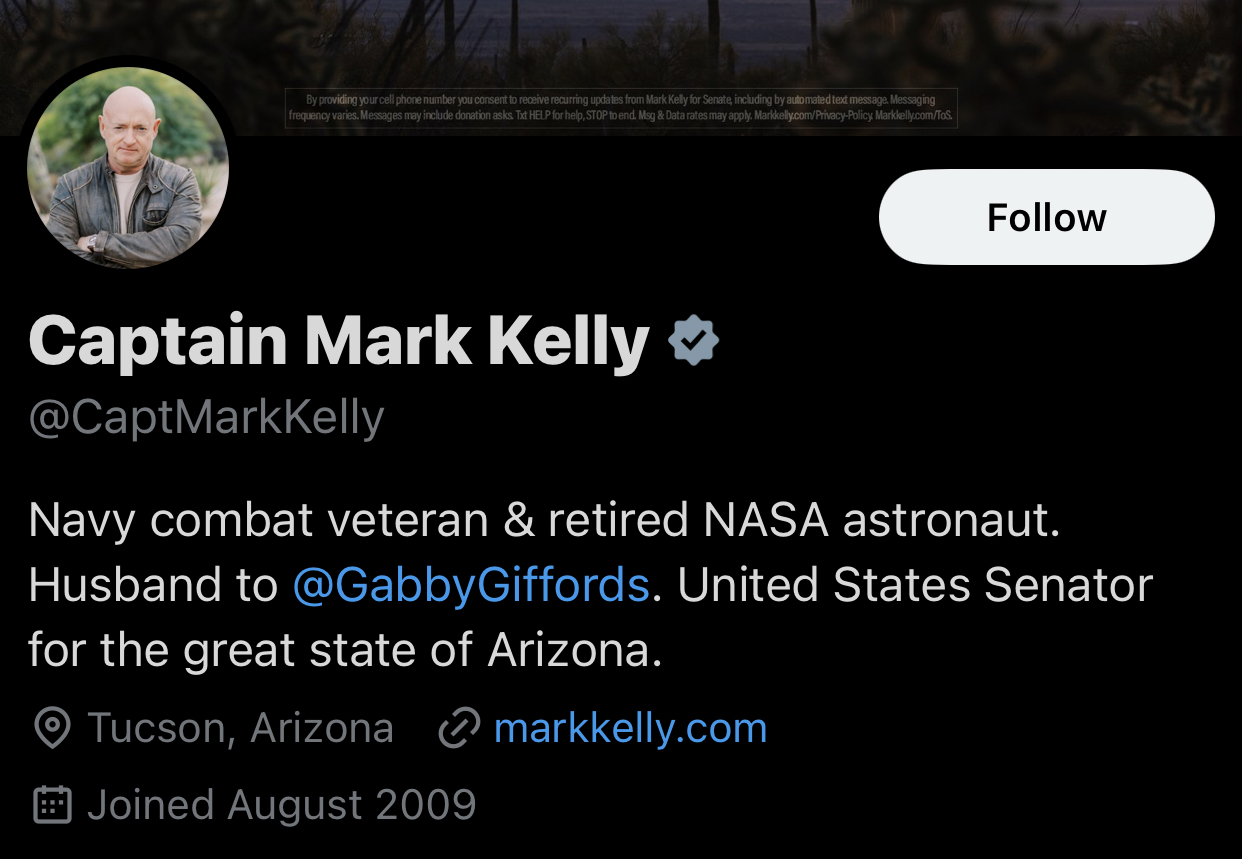Viewport: 1242px width, 859px height.
Task: Click the @CaptMarkKelly handle
Action: click(206, 418)
